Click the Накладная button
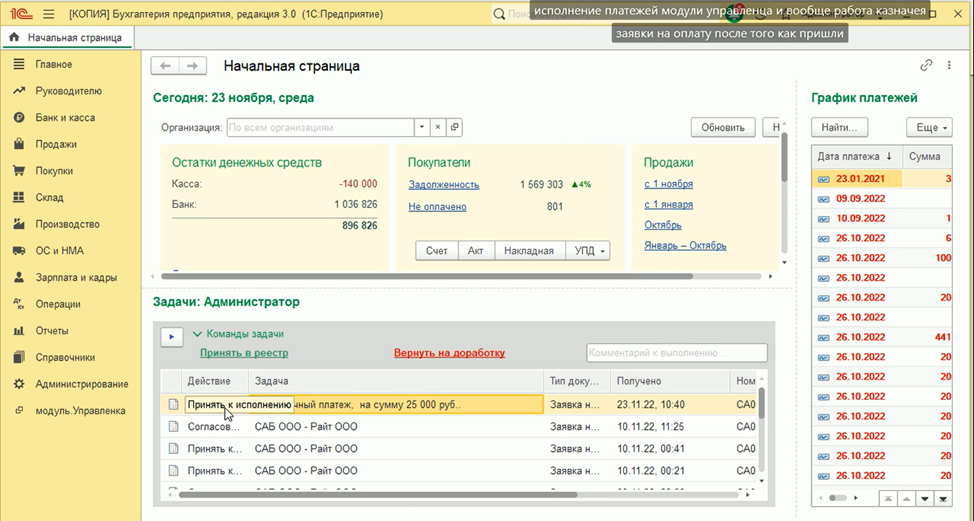974x521 pixels. coord(529,251)
